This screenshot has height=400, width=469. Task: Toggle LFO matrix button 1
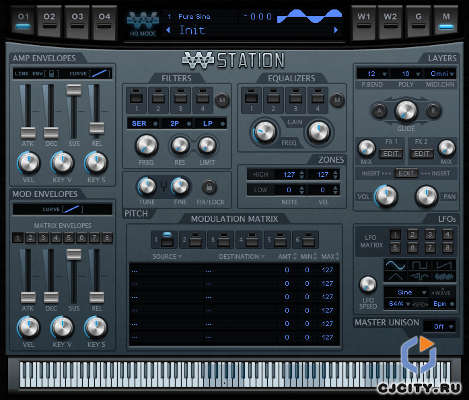tap(395, 235)
